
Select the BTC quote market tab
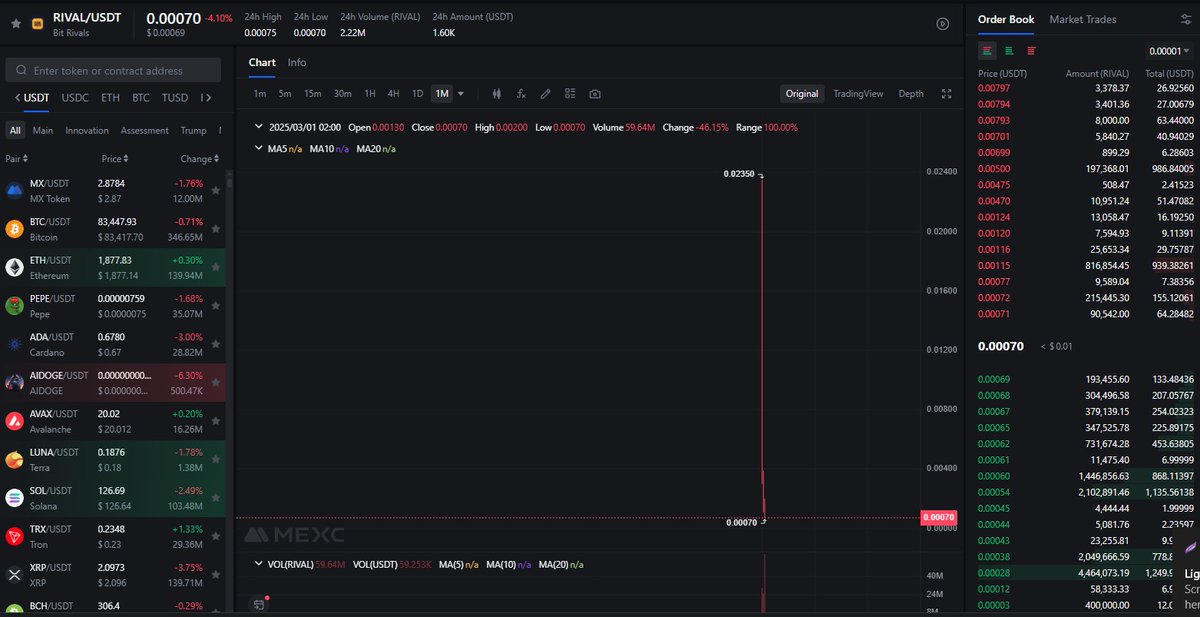(141, 98)
